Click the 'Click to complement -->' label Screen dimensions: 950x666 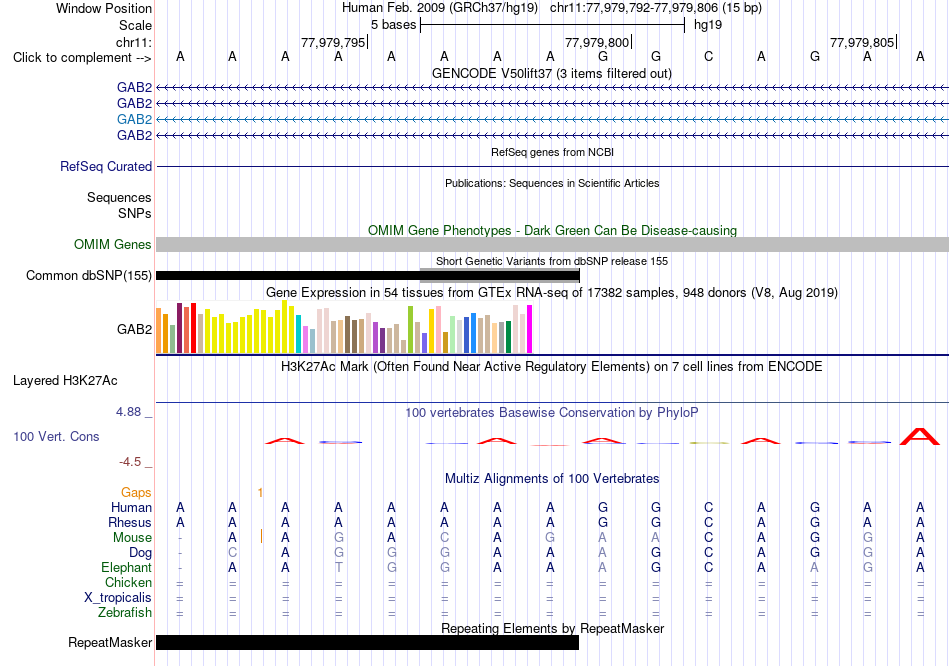(x=82, y=58)
